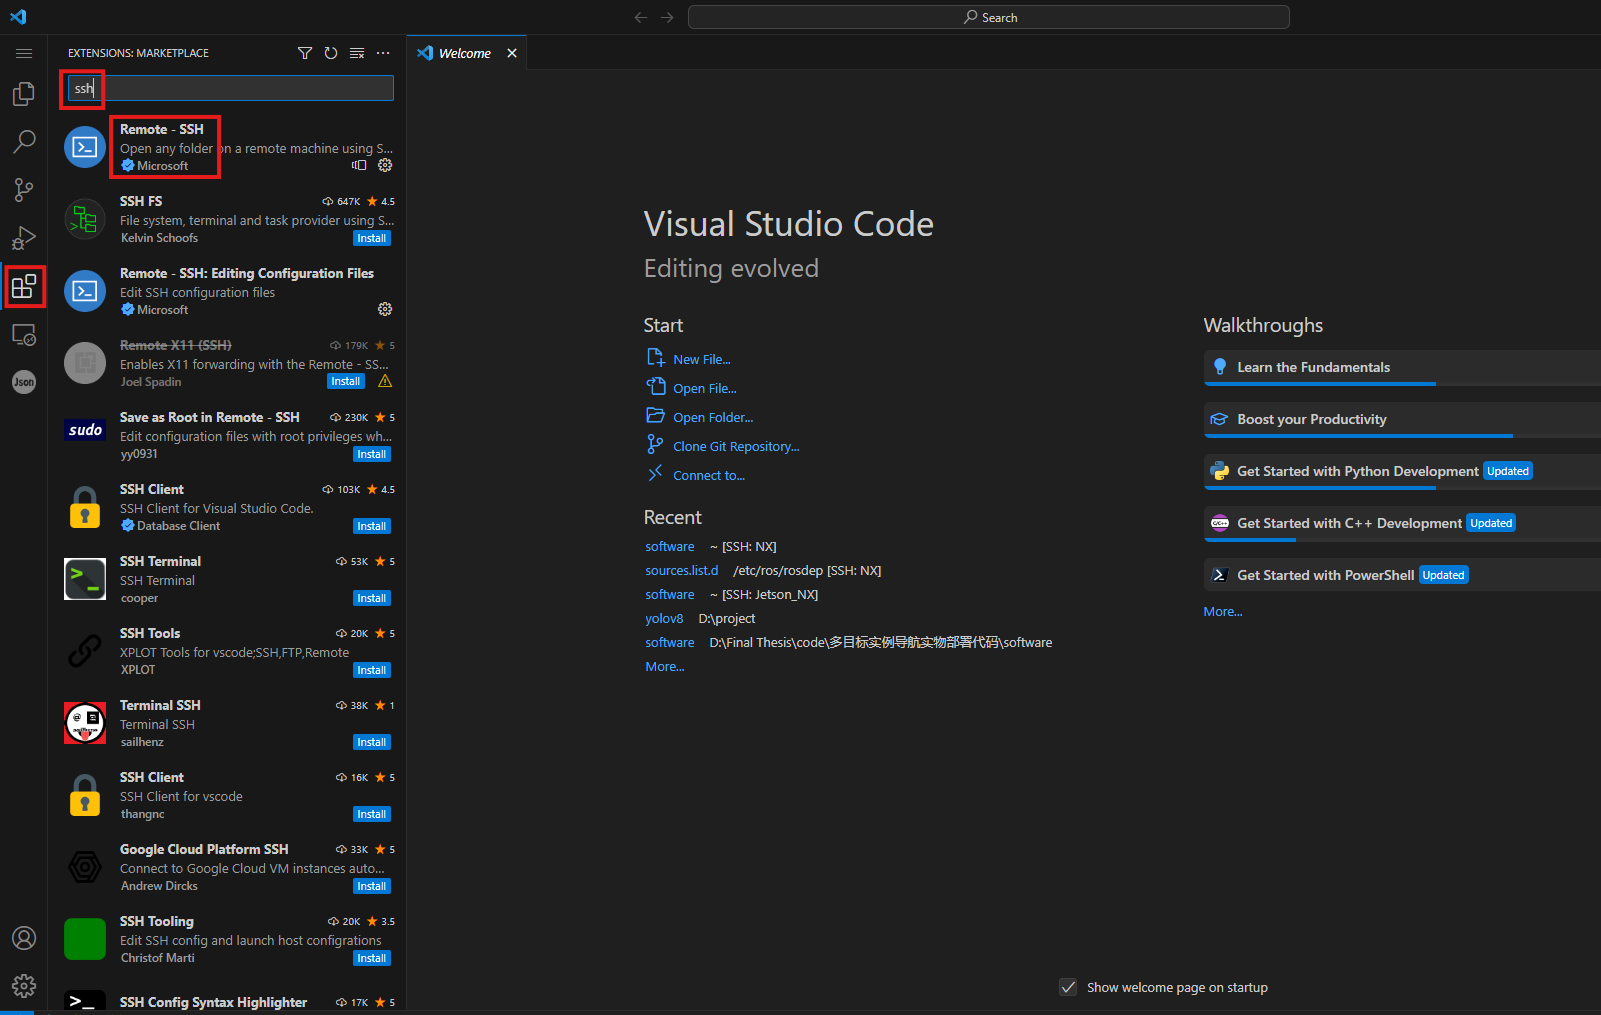Show more walkthroughs
Image resolution: width=1601 pixels, height=1015 pixels.
point(1223,611)
